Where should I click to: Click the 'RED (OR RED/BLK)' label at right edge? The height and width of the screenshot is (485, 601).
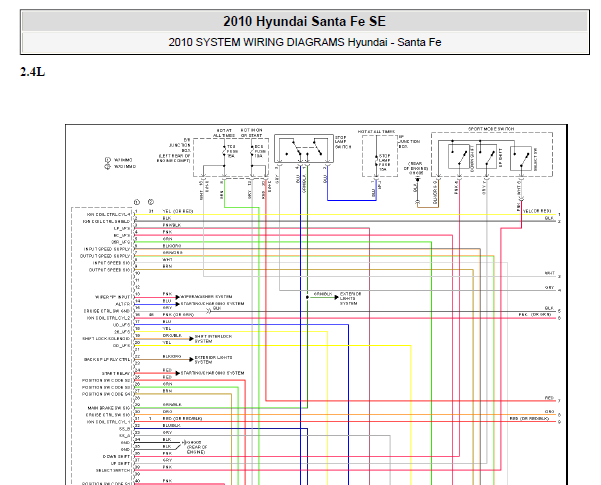click(x=529, y=418)
